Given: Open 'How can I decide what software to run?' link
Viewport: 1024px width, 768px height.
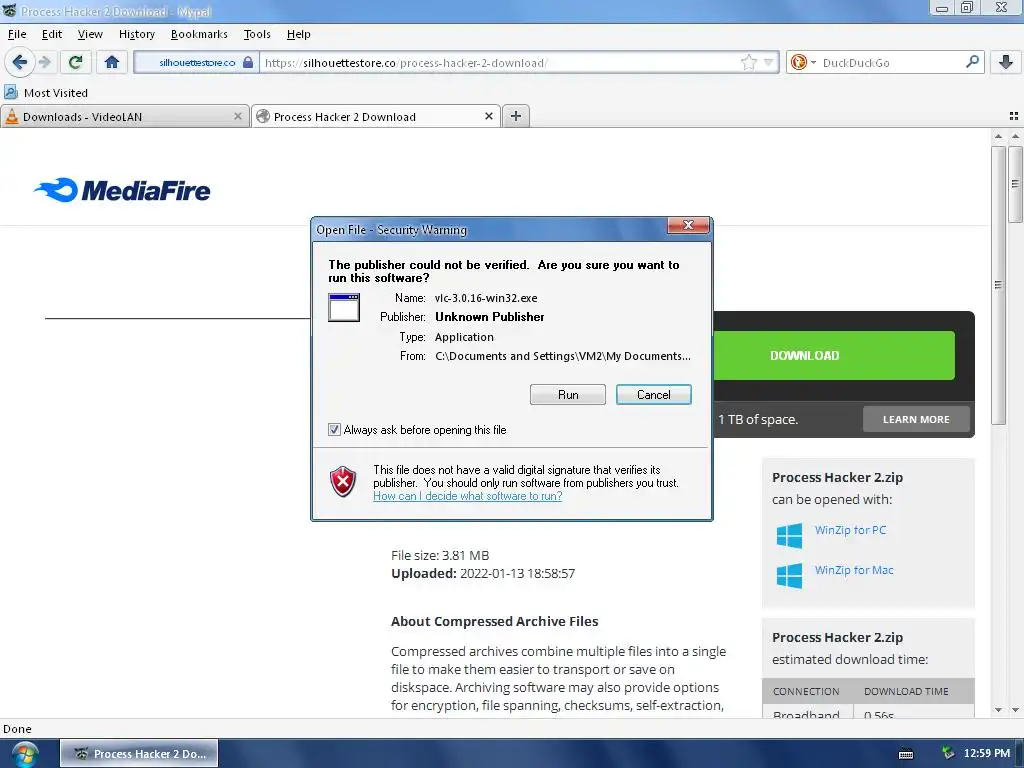Looking at the screenshot, I should [x=468, y=496].
